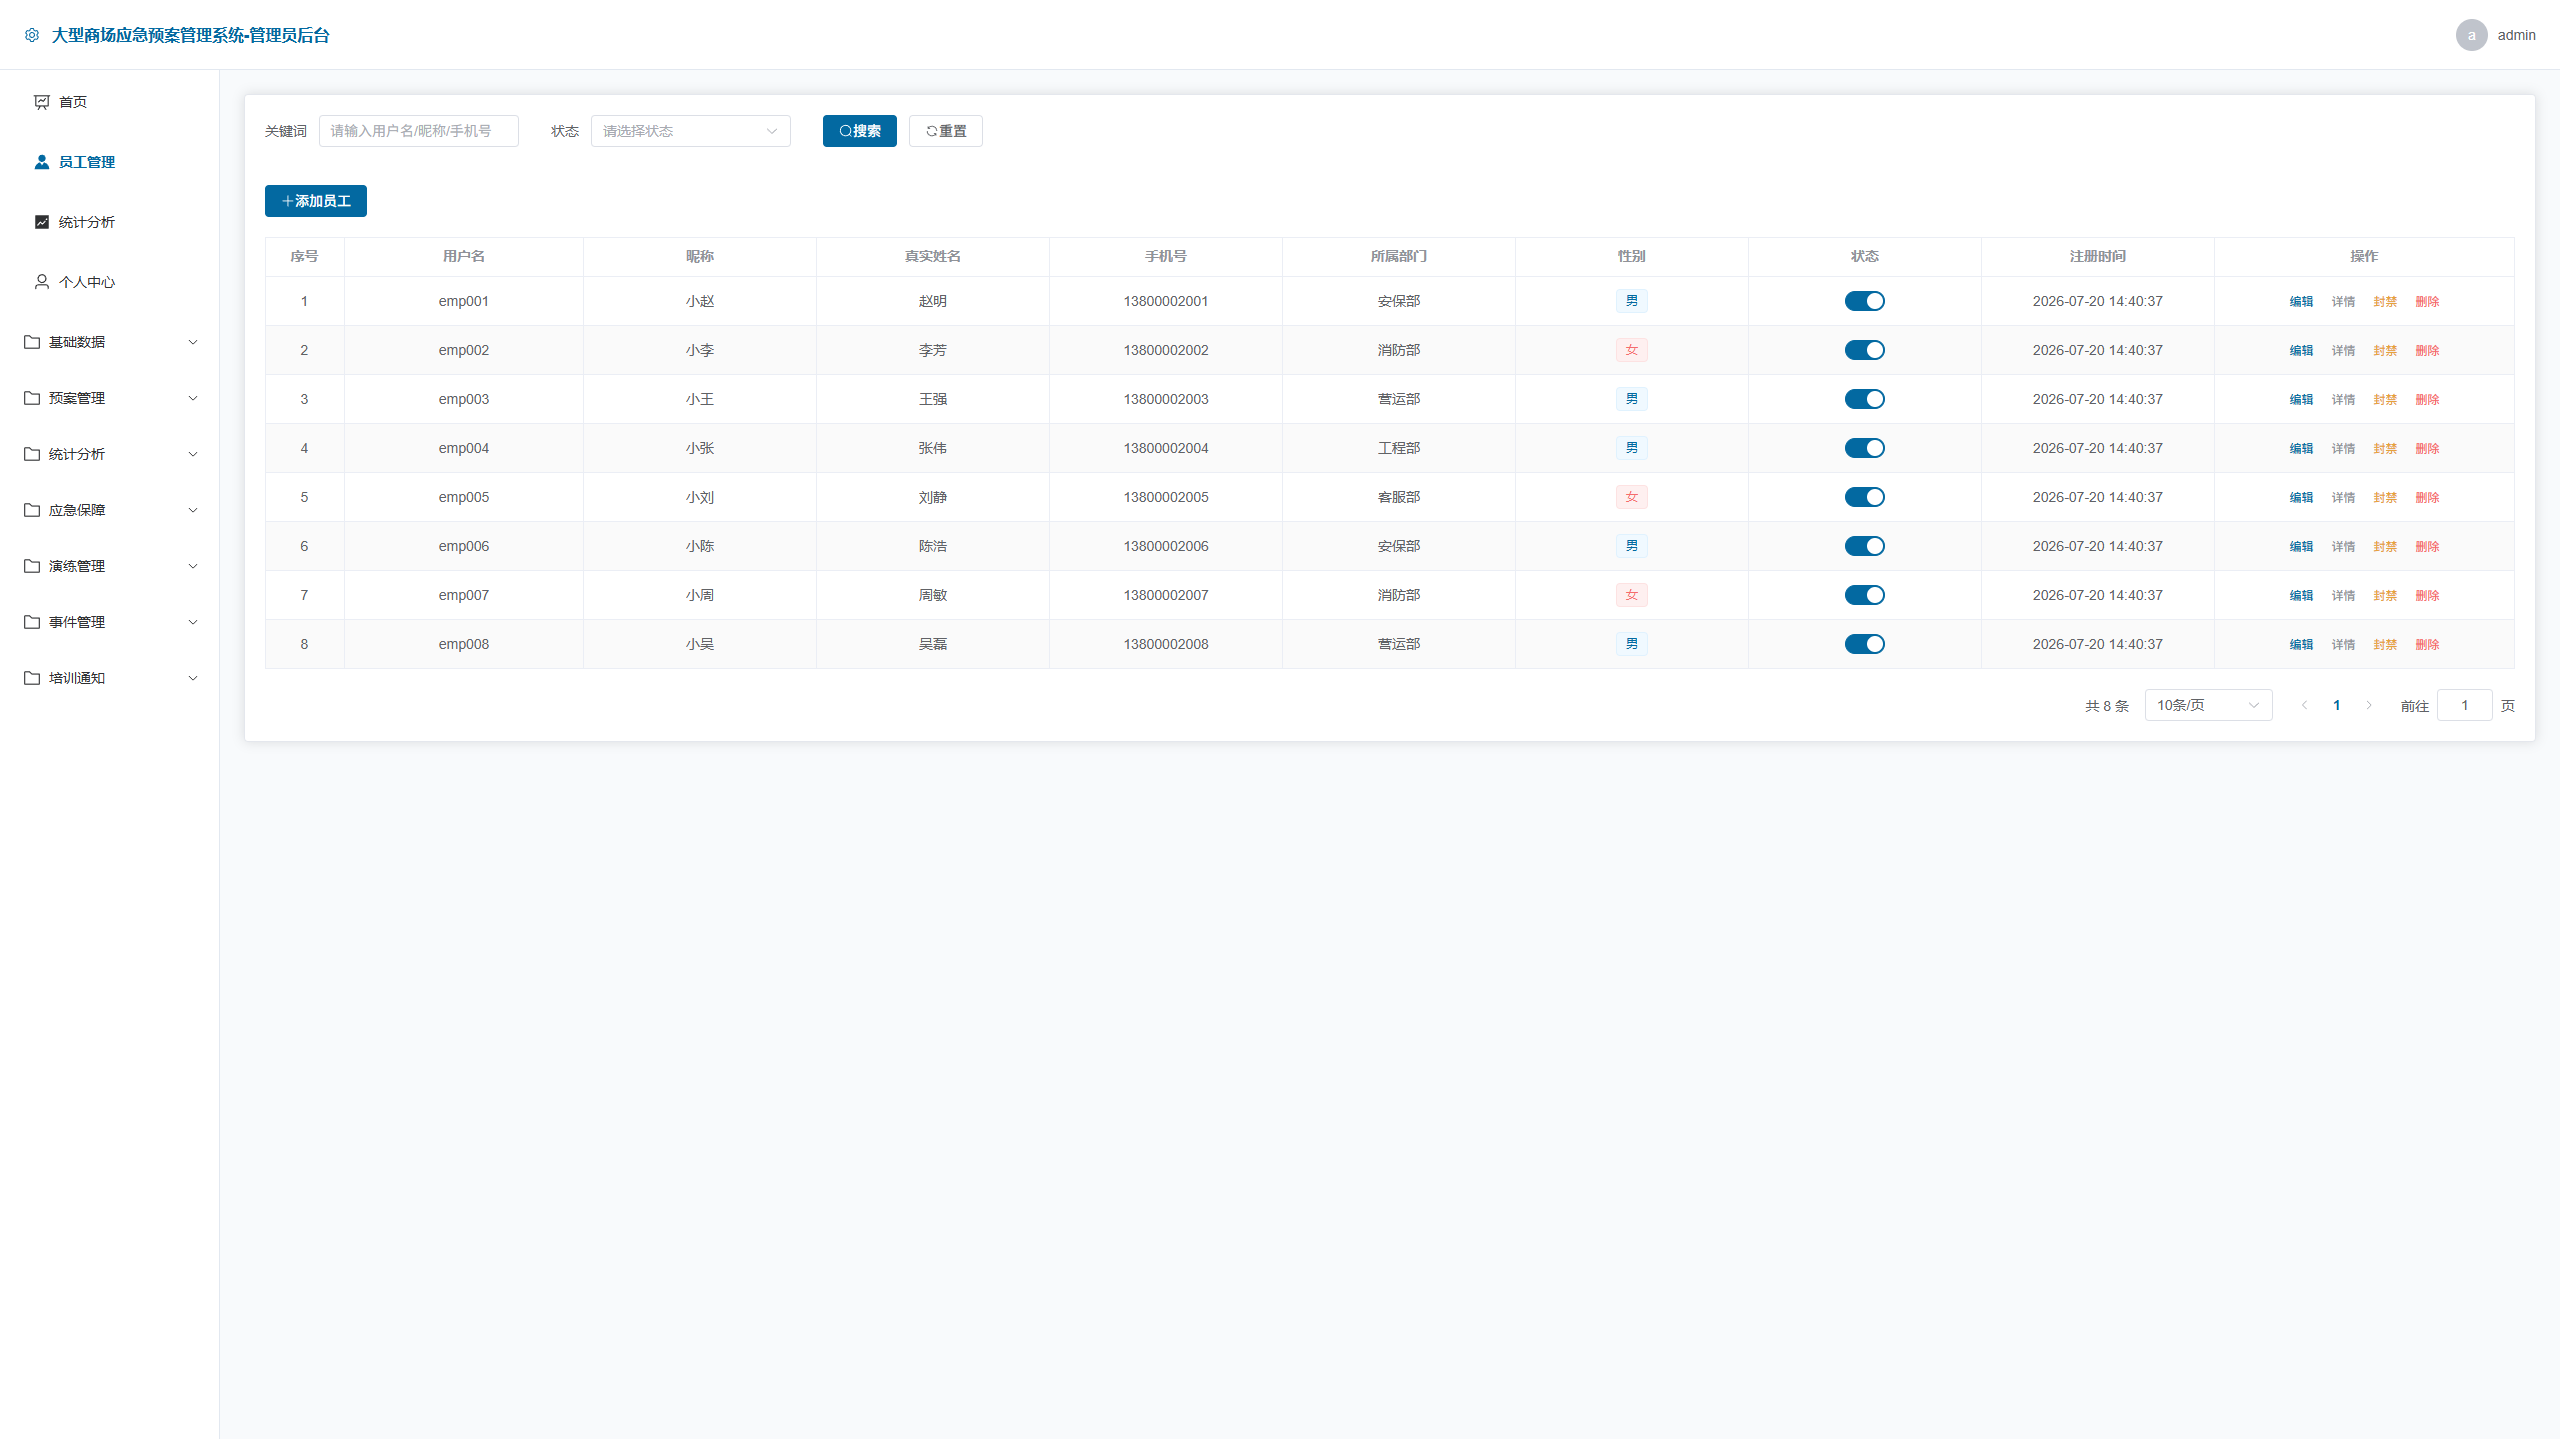Viewport: 2560px width, 1439px height.
Task: Open the 请选择状态 status dropdown
Action: pos(690,131)
